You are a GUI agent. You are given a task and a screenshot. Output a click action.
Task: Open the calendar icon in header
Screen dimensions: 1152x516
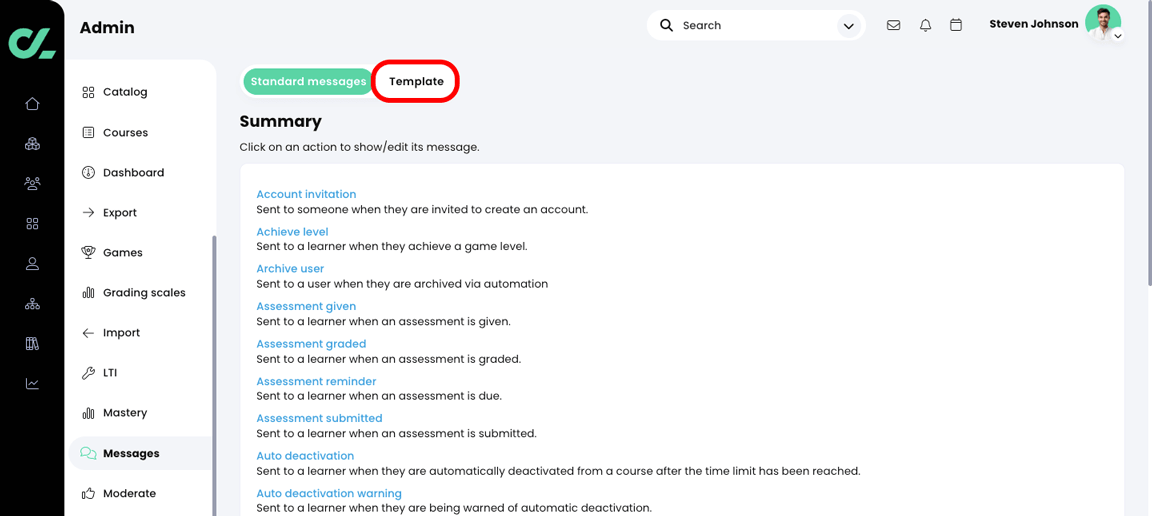(x=956, y=25)
